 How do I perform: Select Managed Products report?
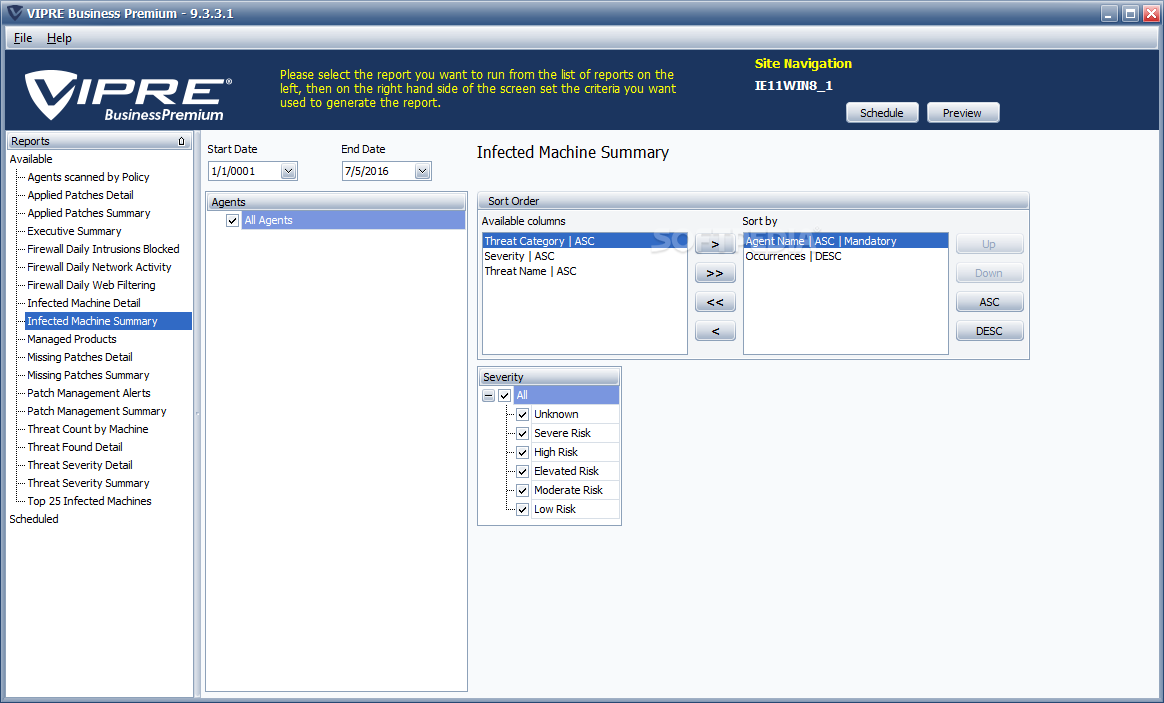tap(72, 339)
